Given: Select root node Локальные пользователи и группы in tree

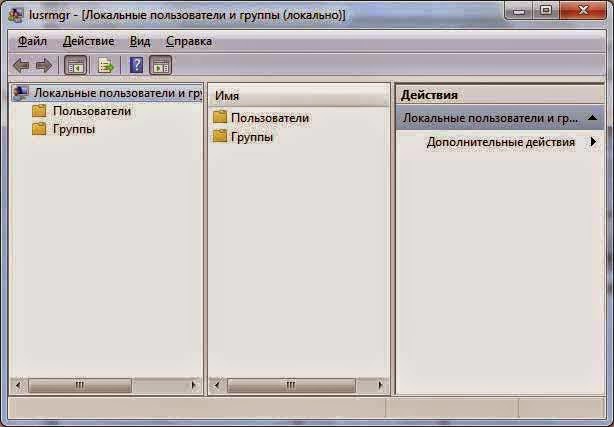Looking at the screenshot, I should [x=117, y=93].
